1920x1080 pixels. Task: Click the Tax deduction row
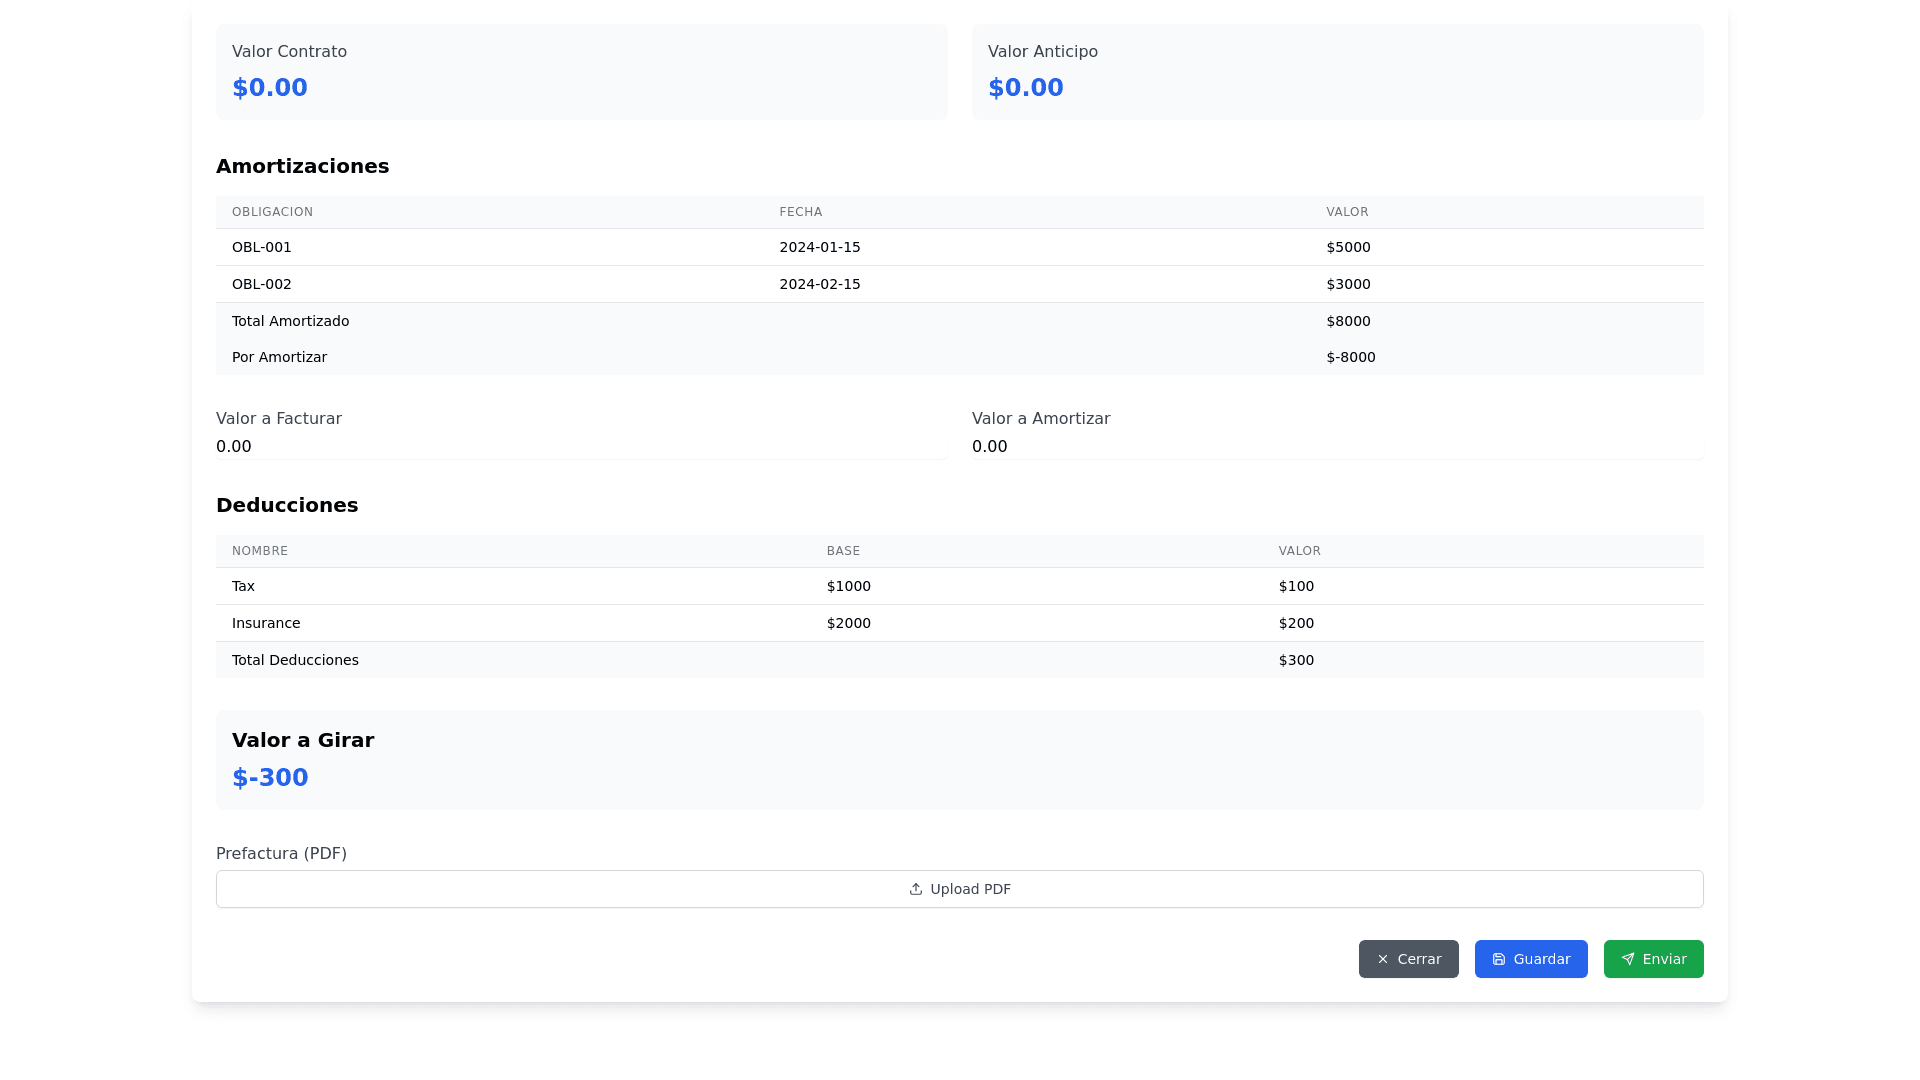[959, 586]
